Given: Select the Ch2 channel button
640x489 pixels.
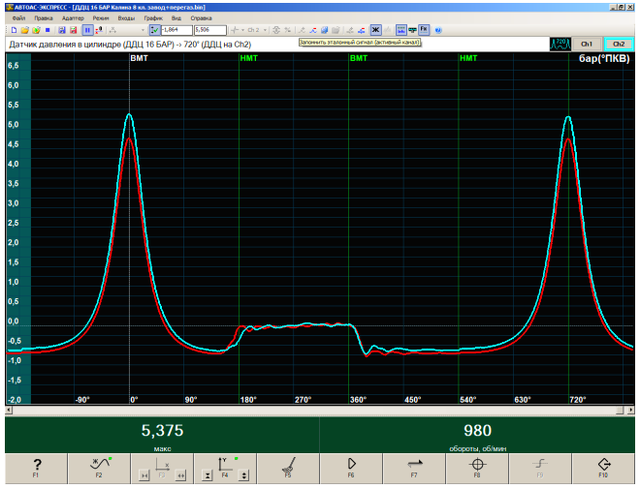Looking at the screenshot, I should click(619, 44).
